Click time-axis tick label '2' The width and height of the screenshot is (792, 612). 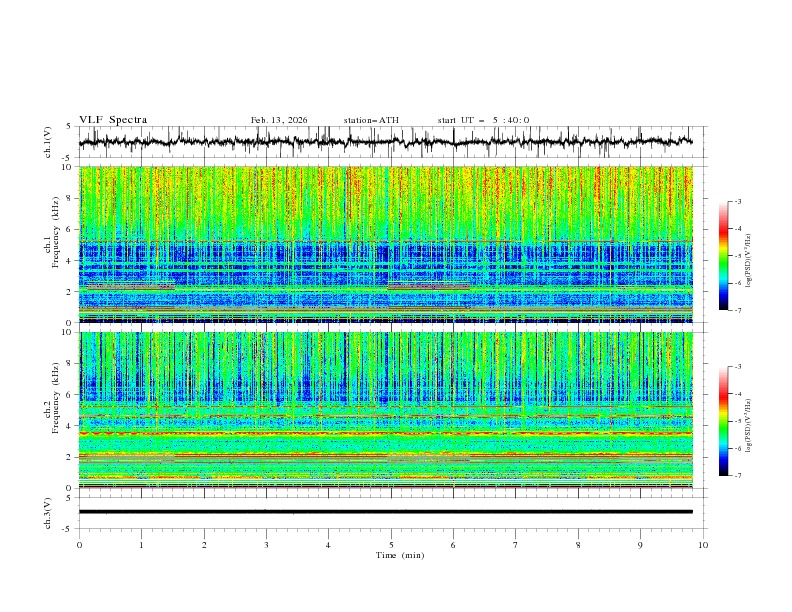tap(204, 545)
